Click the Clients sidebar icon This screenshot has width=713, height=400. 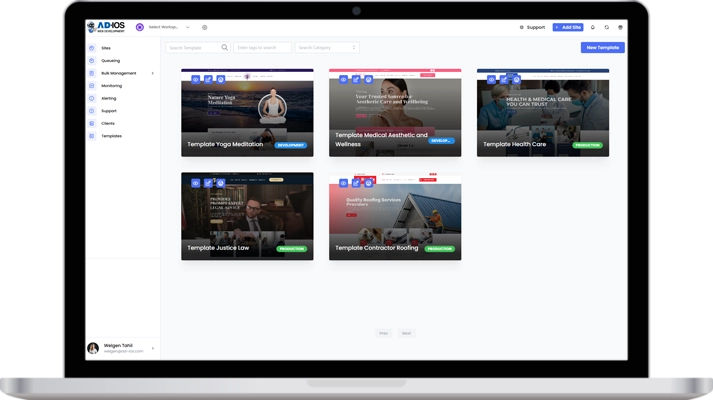[92, 124]
